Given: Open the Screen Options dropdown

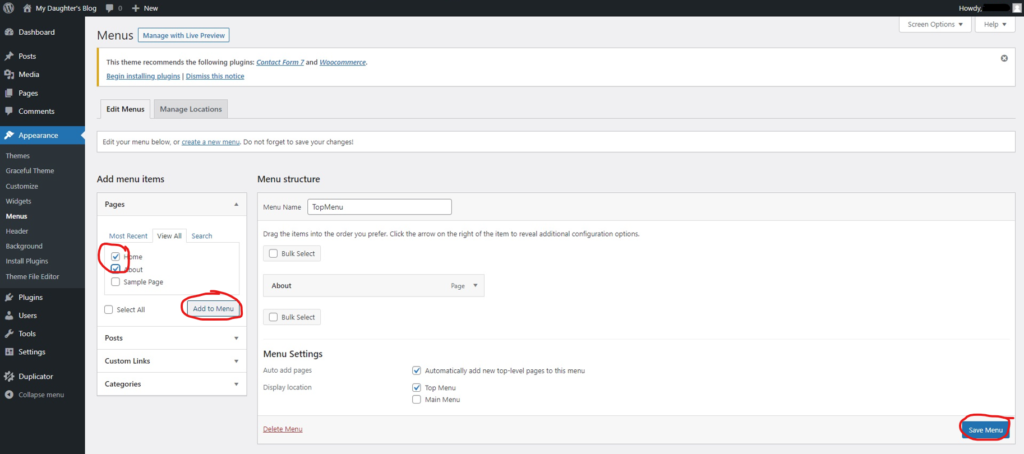Looking at the screenshot, I should [x=935, y=24].
